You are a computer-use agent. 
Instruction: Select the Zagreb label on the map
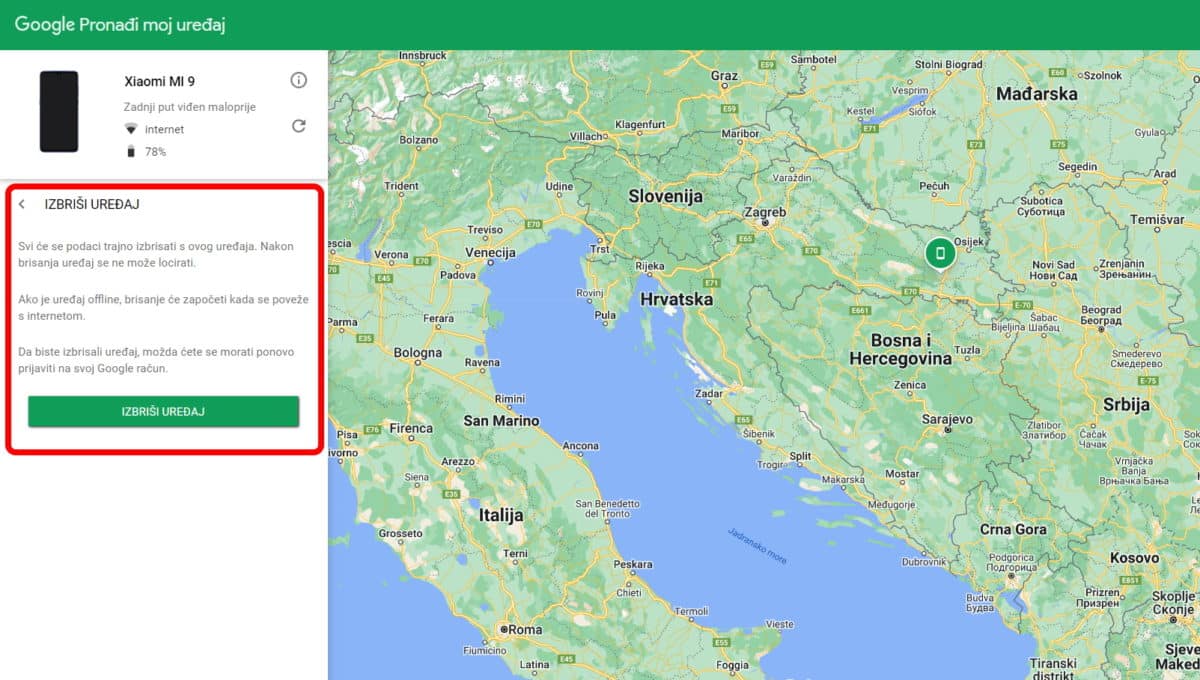point(765,213)
